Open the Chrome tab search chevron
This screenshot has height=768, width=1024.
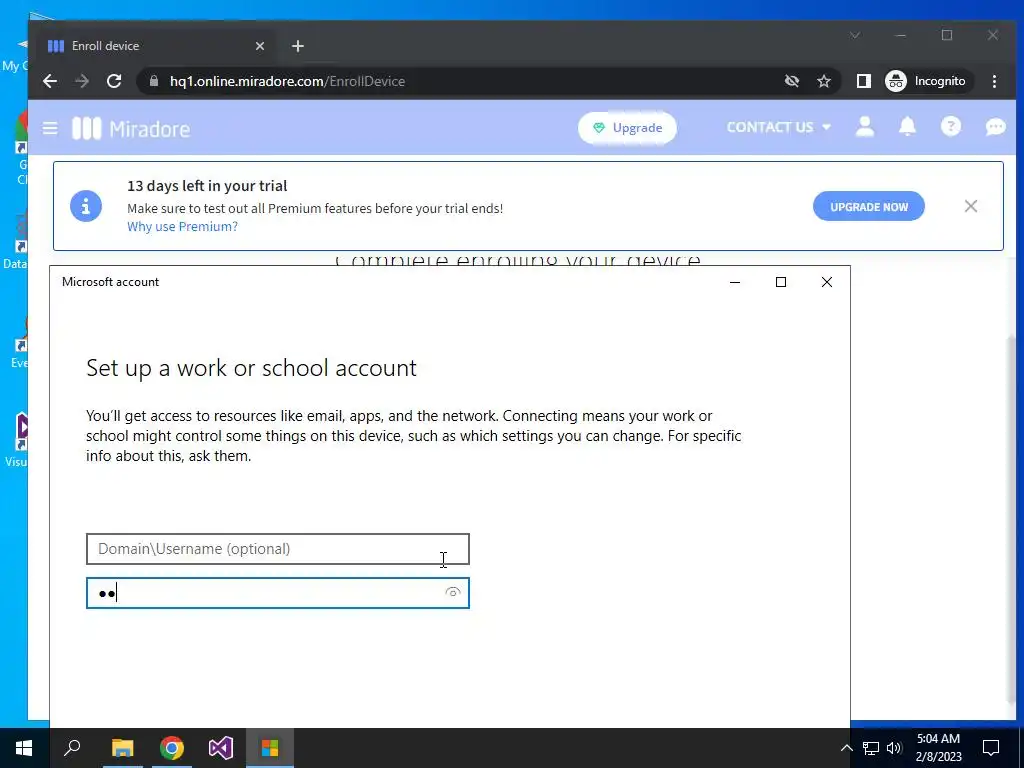click(855, 35)
